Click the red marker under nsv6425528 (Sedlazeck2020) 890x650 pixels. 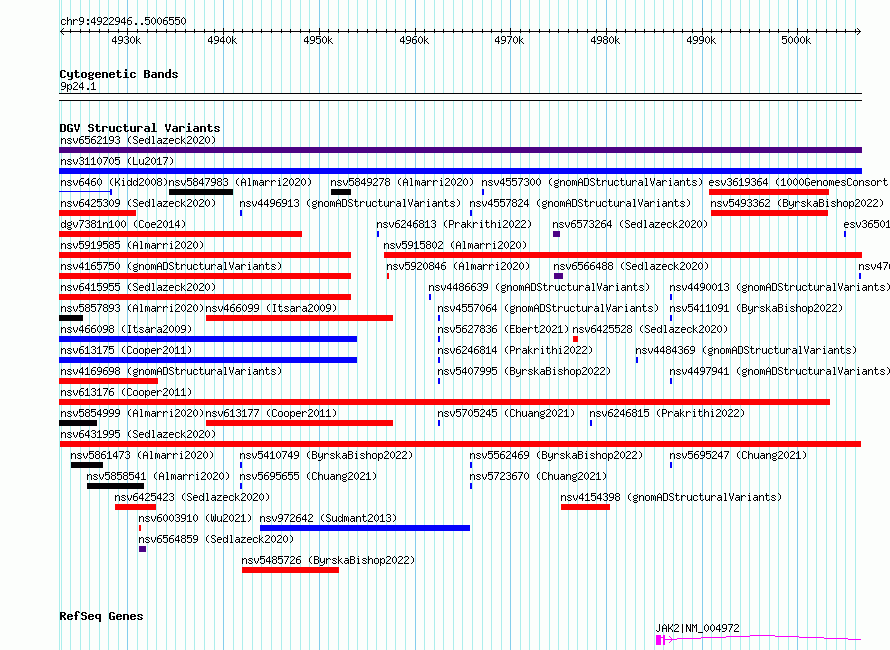[576, 339]
